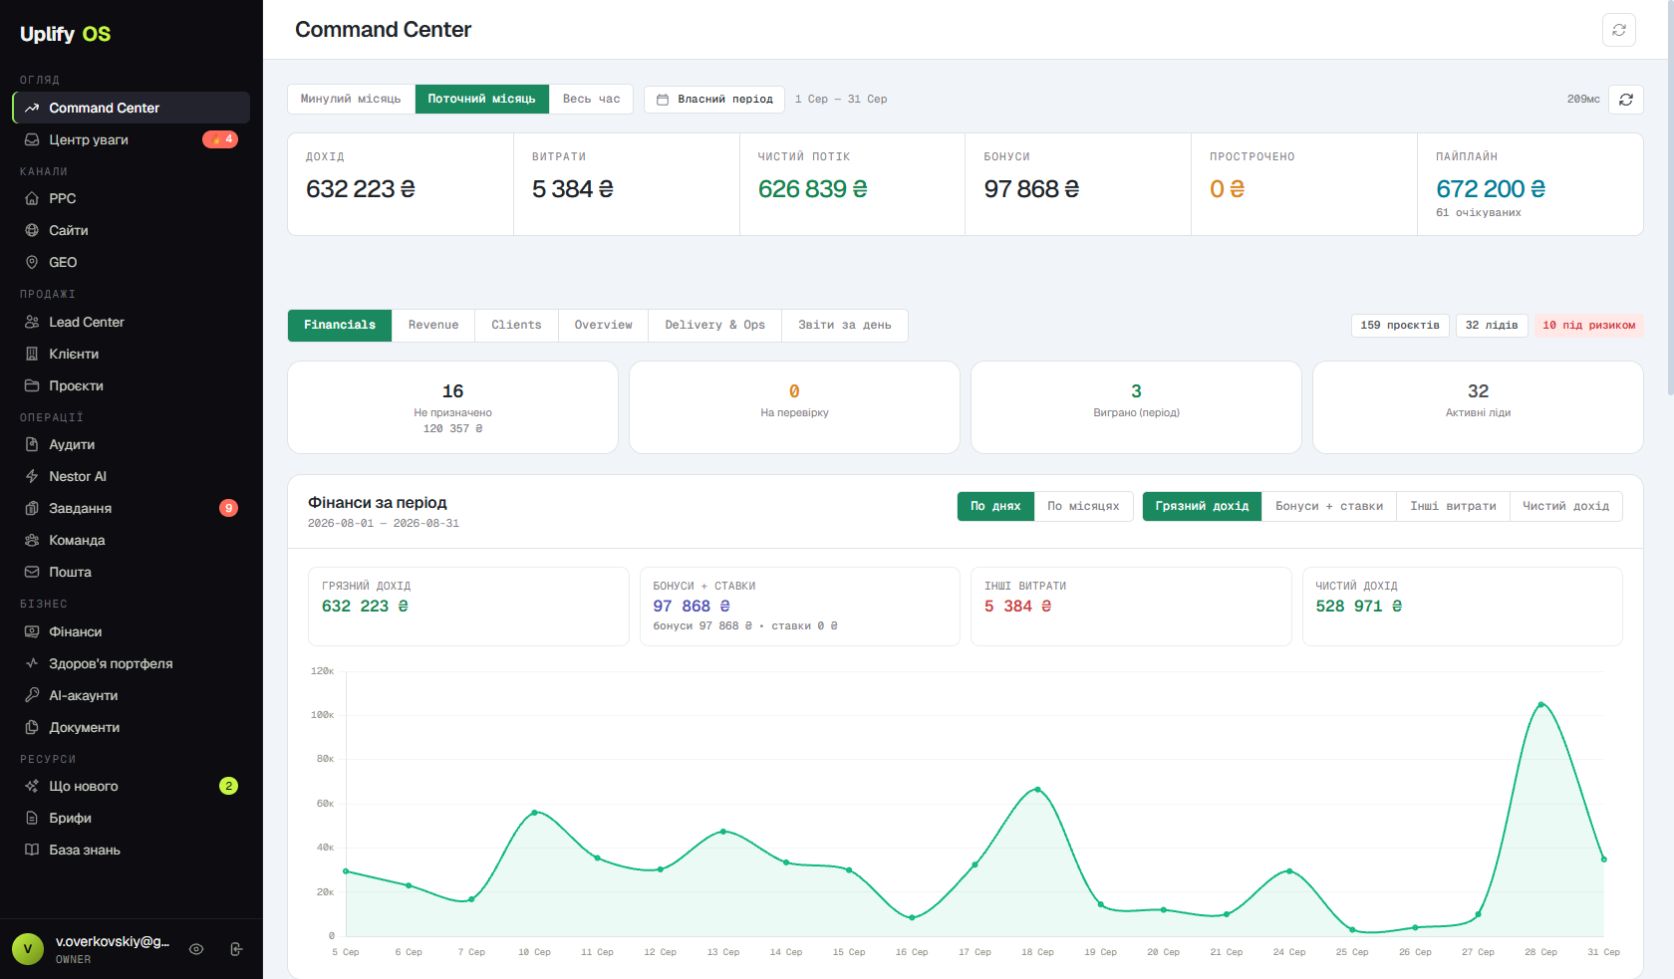The image size is (1674, 979).
Task: Click the Фінанси money icon
Action: click(32, 632)
